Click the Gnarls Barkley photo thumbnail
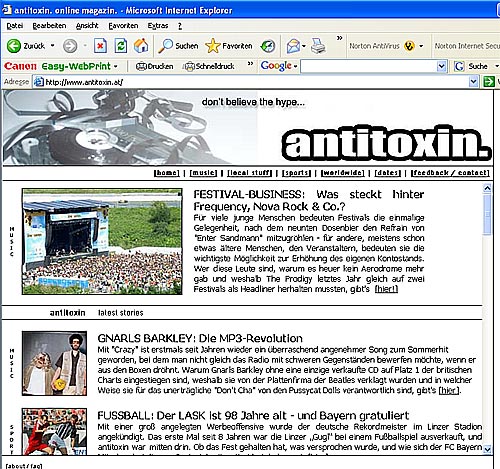The width and height of the screenshot is (500, 469). [x=54, y=363]
